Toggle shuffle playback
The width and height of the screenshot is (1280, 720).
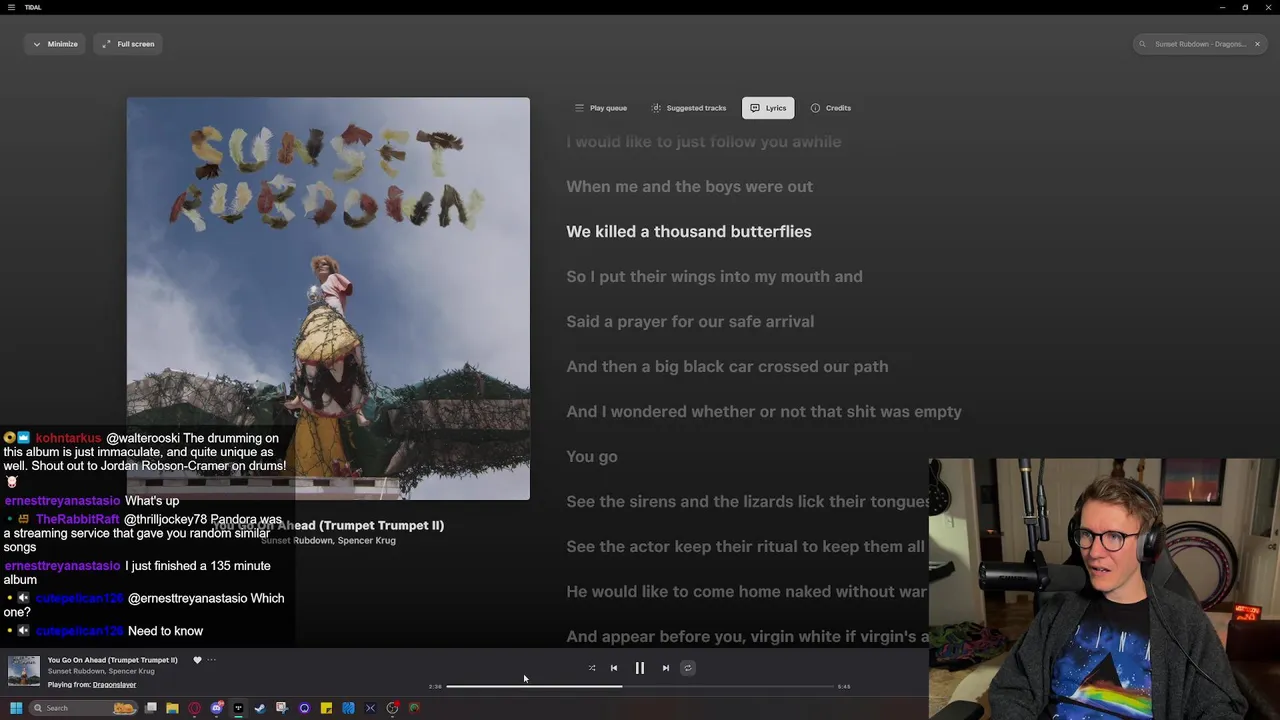coord(592,668)
